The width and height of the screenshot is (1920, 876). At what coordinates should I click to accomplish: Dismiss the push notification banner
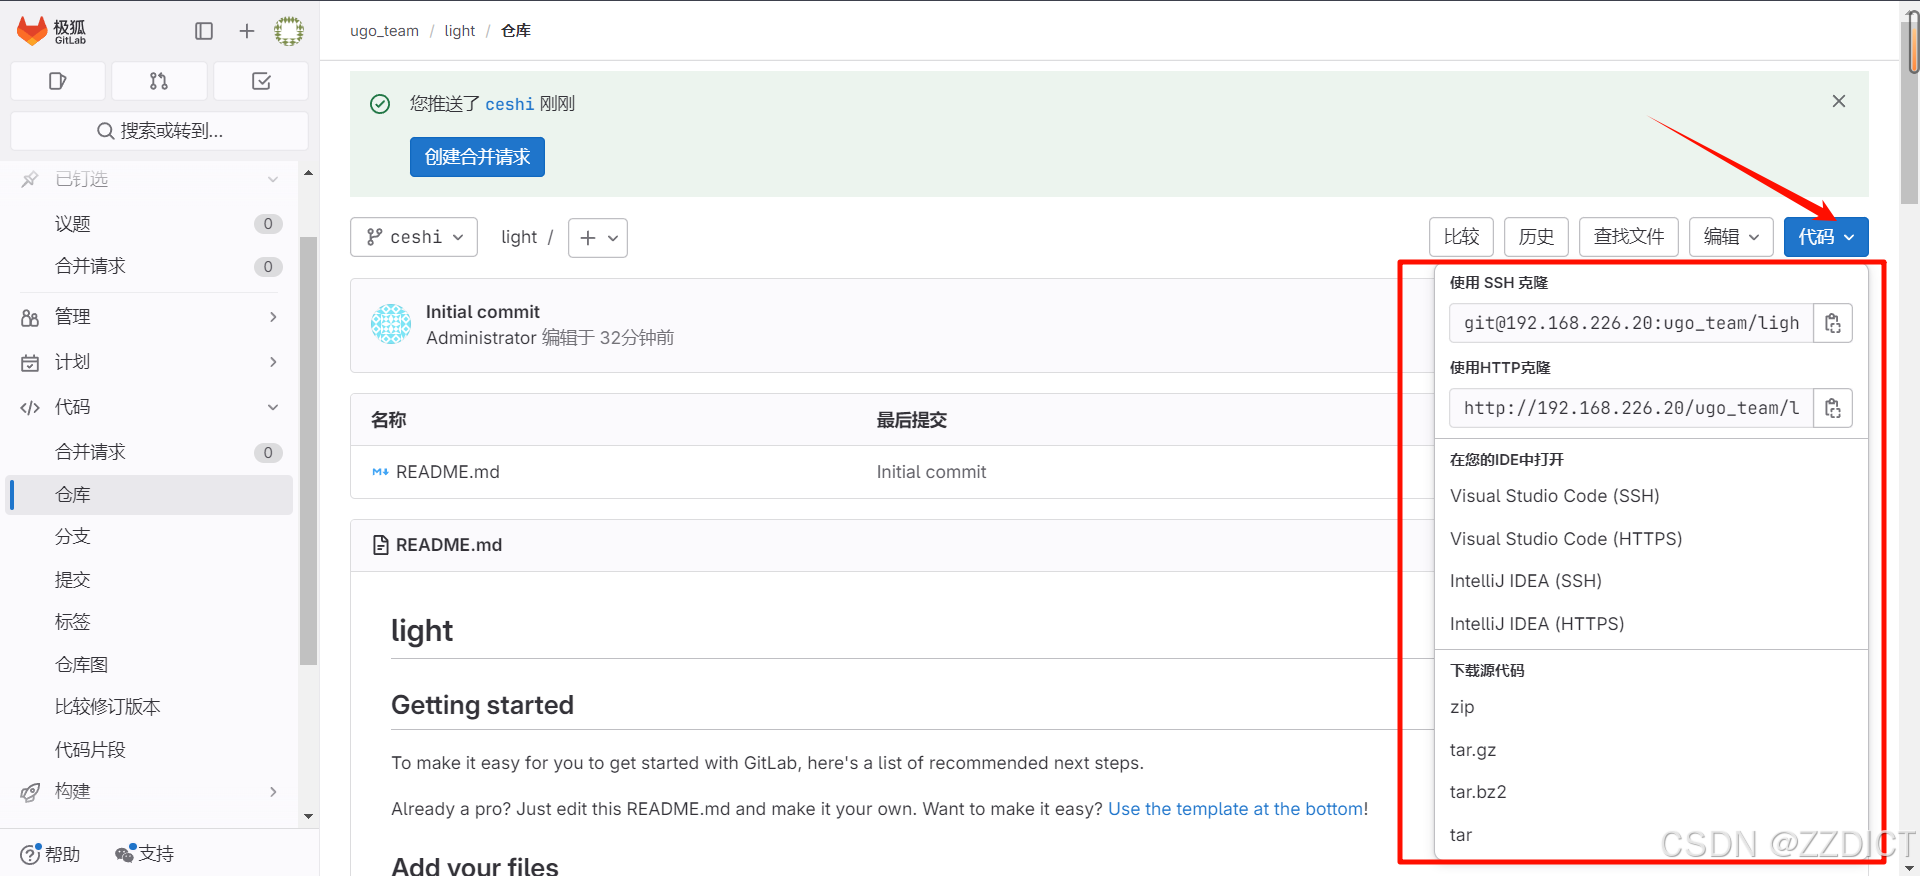coord(1838,101)
